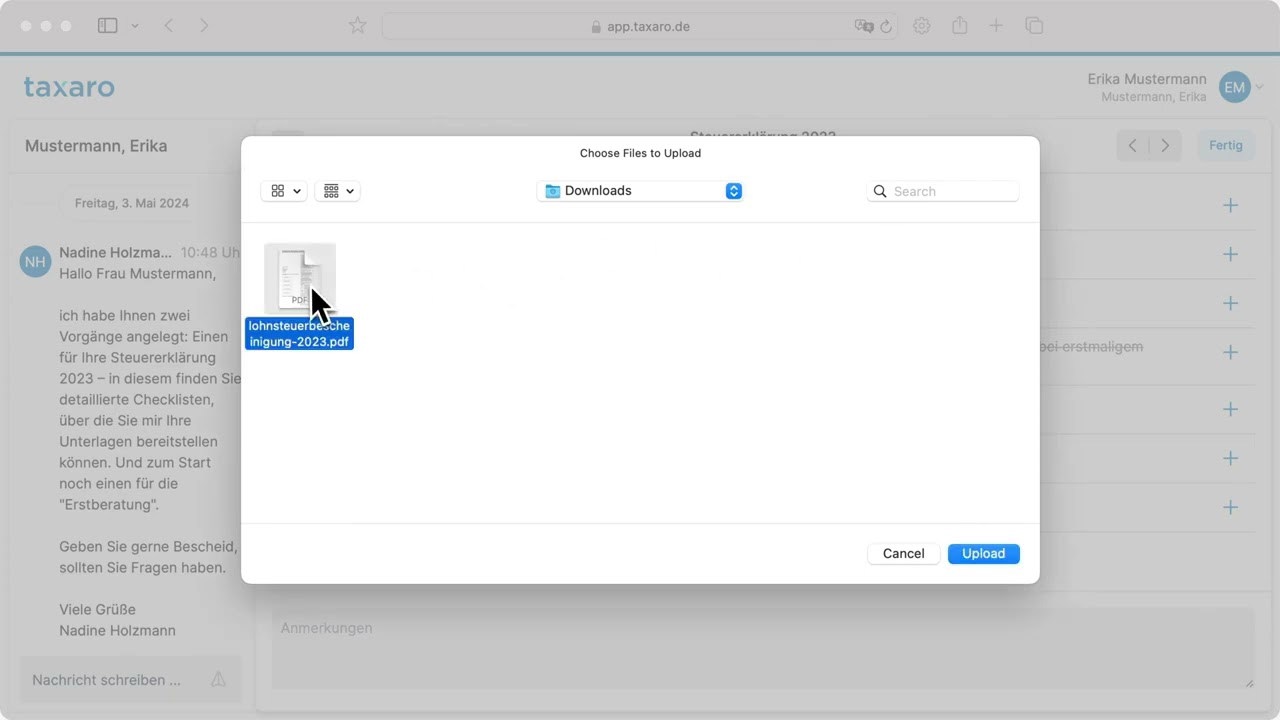Screen dimensions: 1280x720
Task: Click the Safari share icon
Action: pos(959,26)
